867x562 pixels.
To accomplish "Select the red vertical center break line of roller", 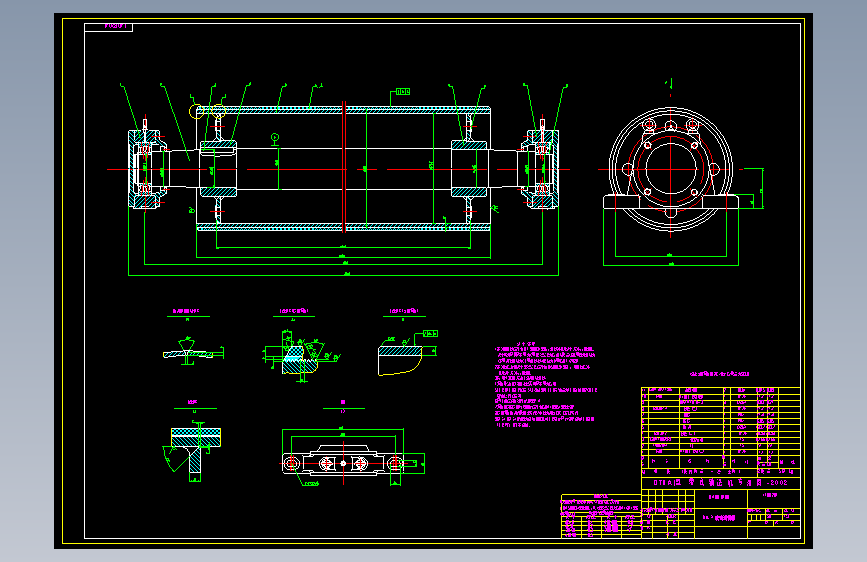I will tap(344, 167).
